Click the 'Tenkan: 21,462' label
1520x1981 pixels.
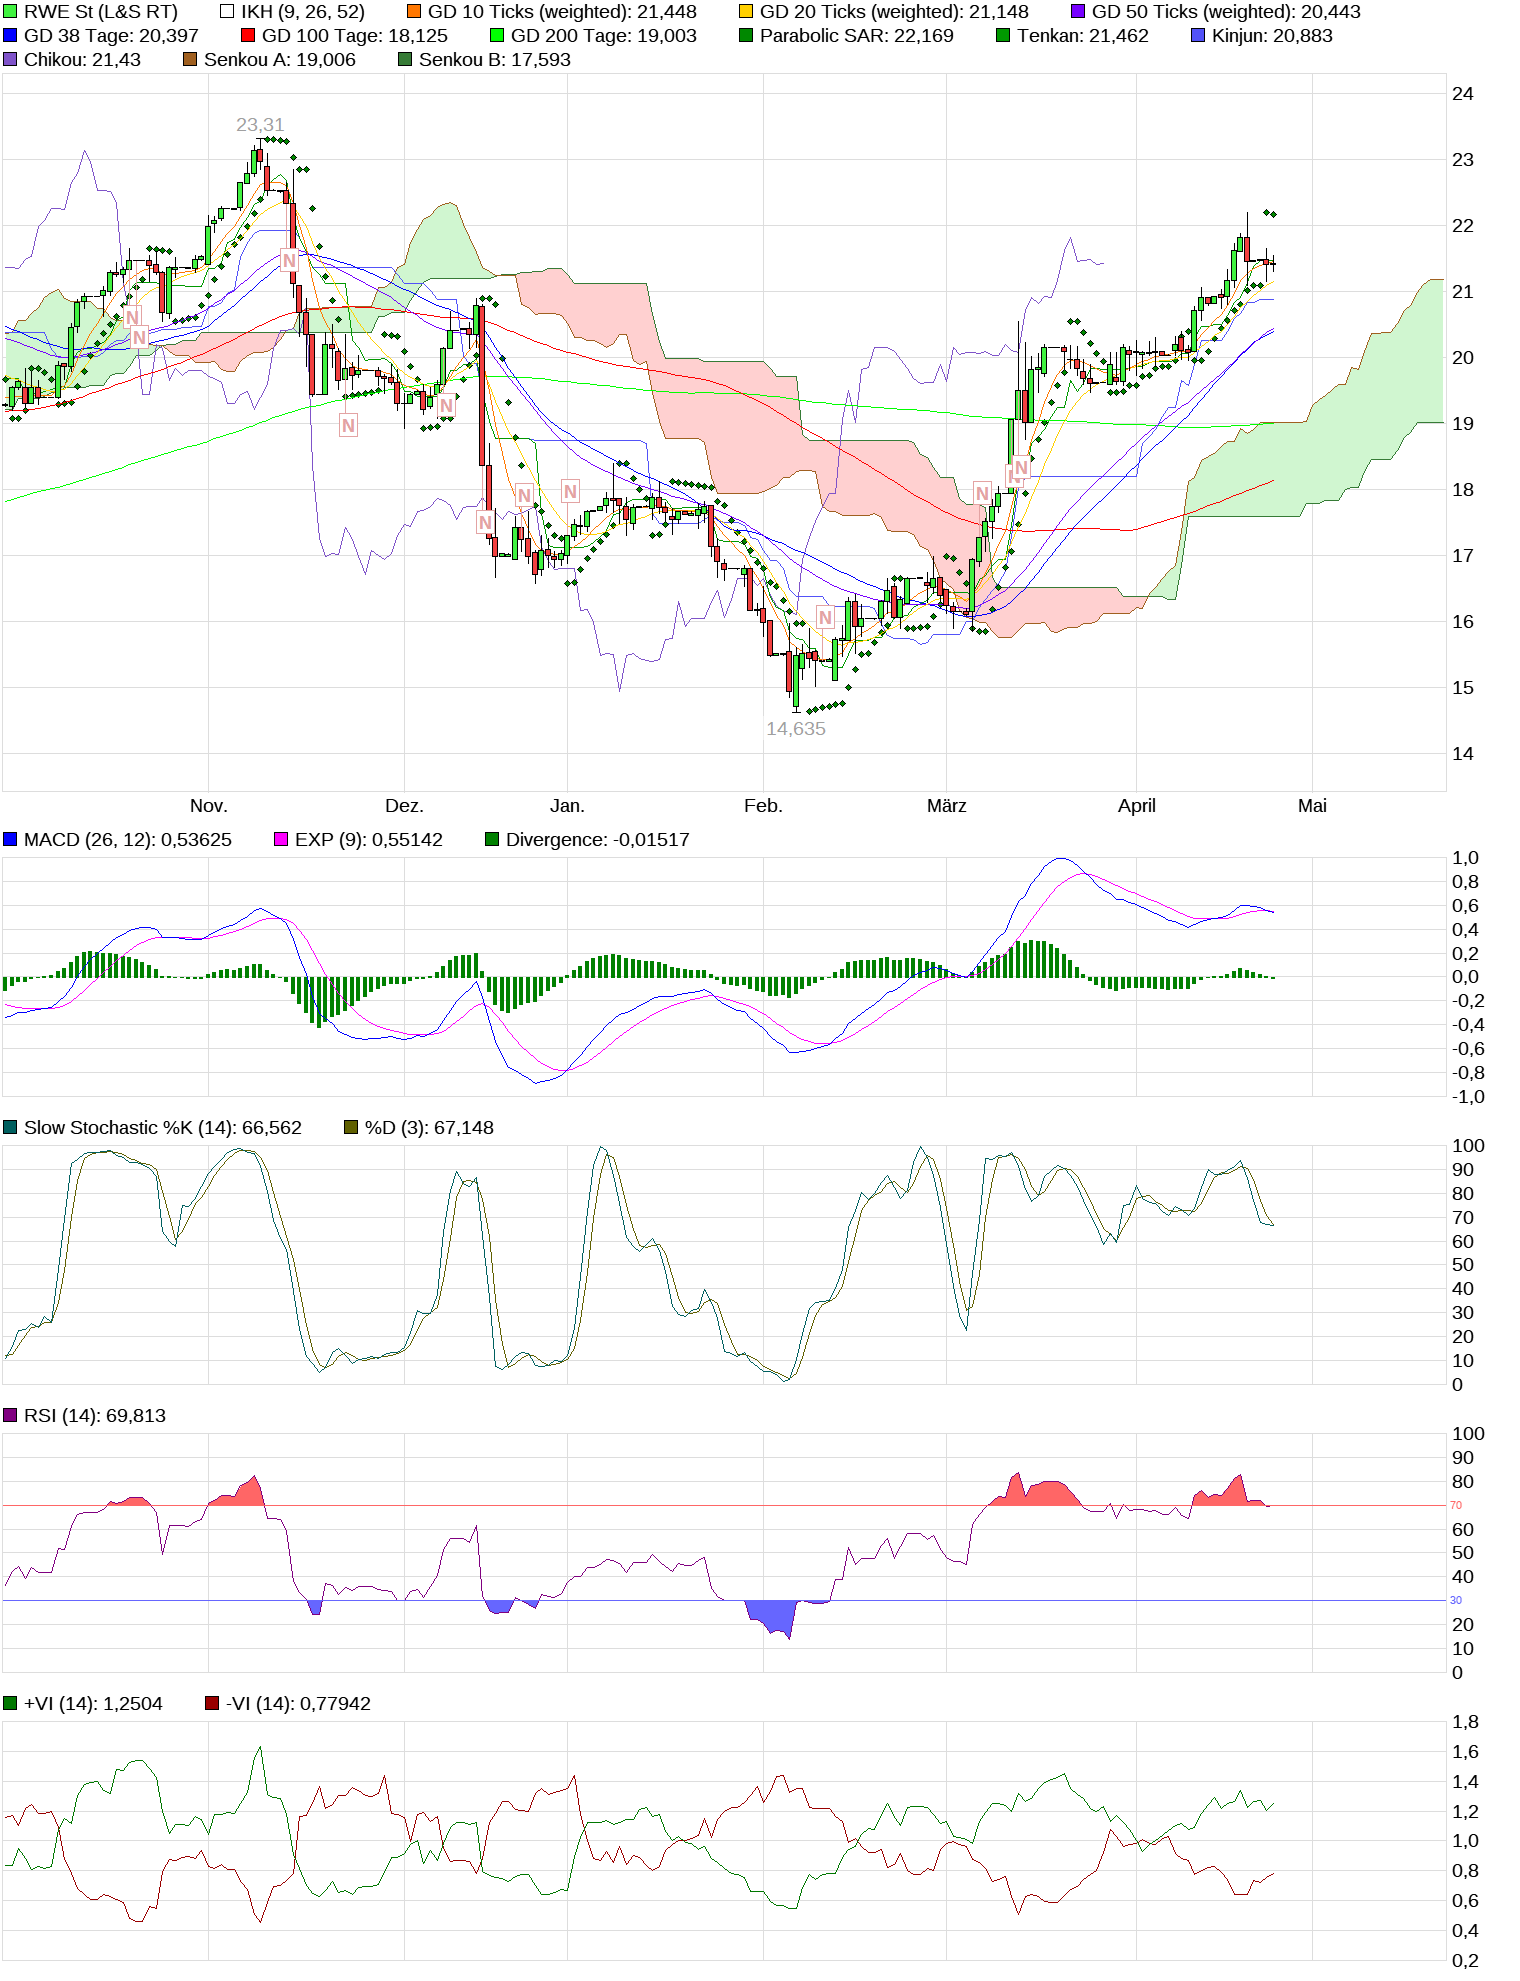[1083, 36]
